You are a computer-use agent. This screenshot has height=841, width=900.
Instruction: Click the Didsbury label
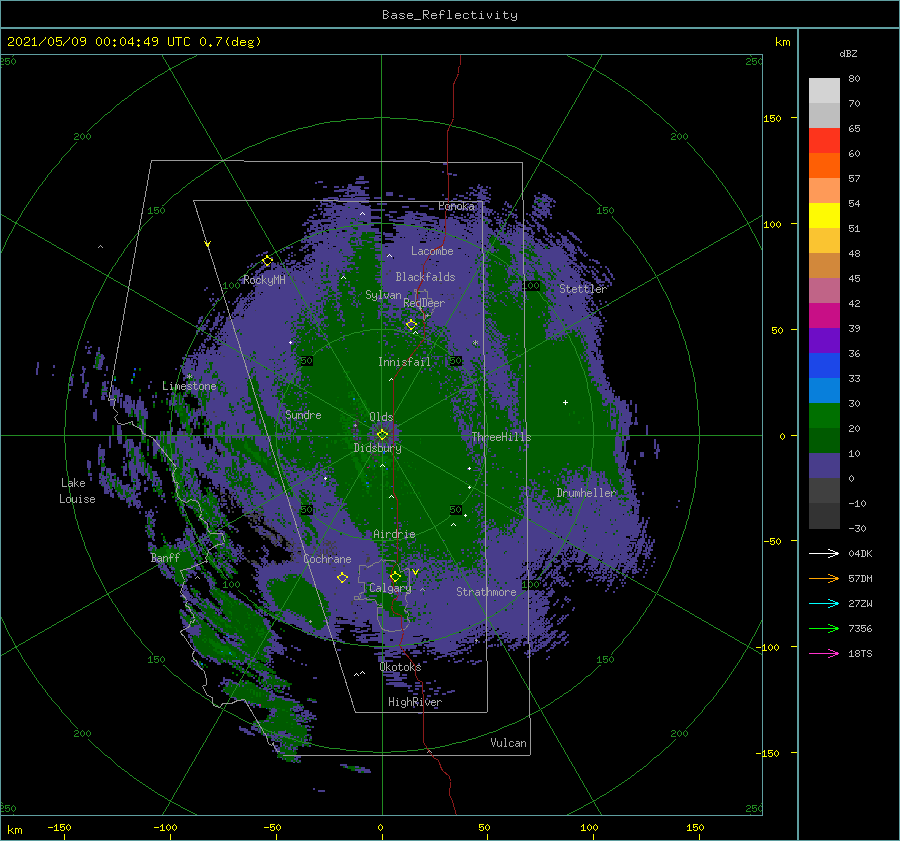point(377,448)
